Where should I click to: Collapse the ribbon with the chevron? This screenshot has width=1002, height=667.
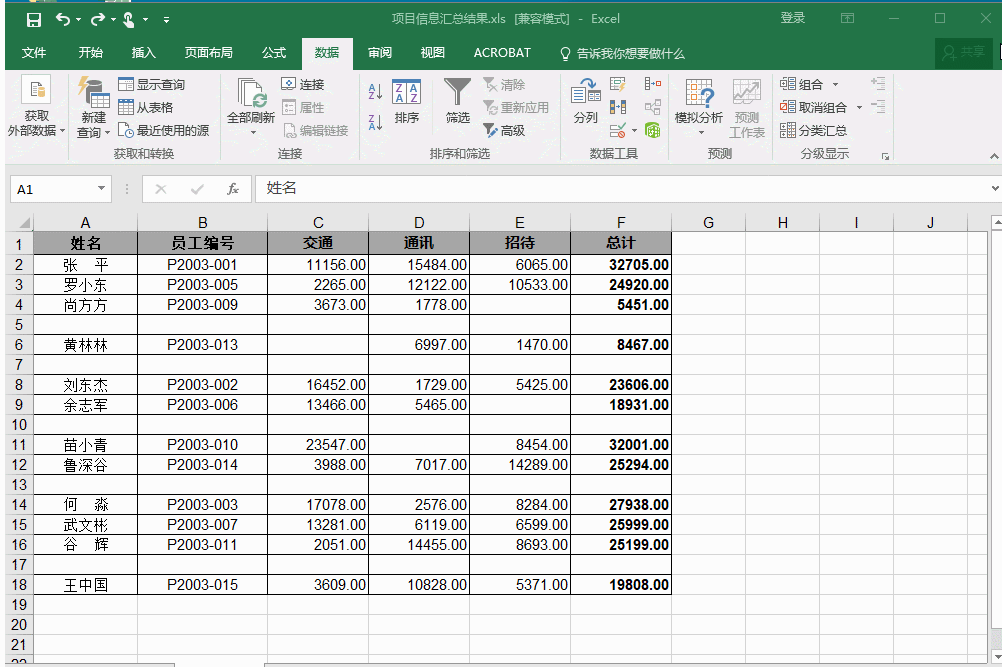(994, 156)
